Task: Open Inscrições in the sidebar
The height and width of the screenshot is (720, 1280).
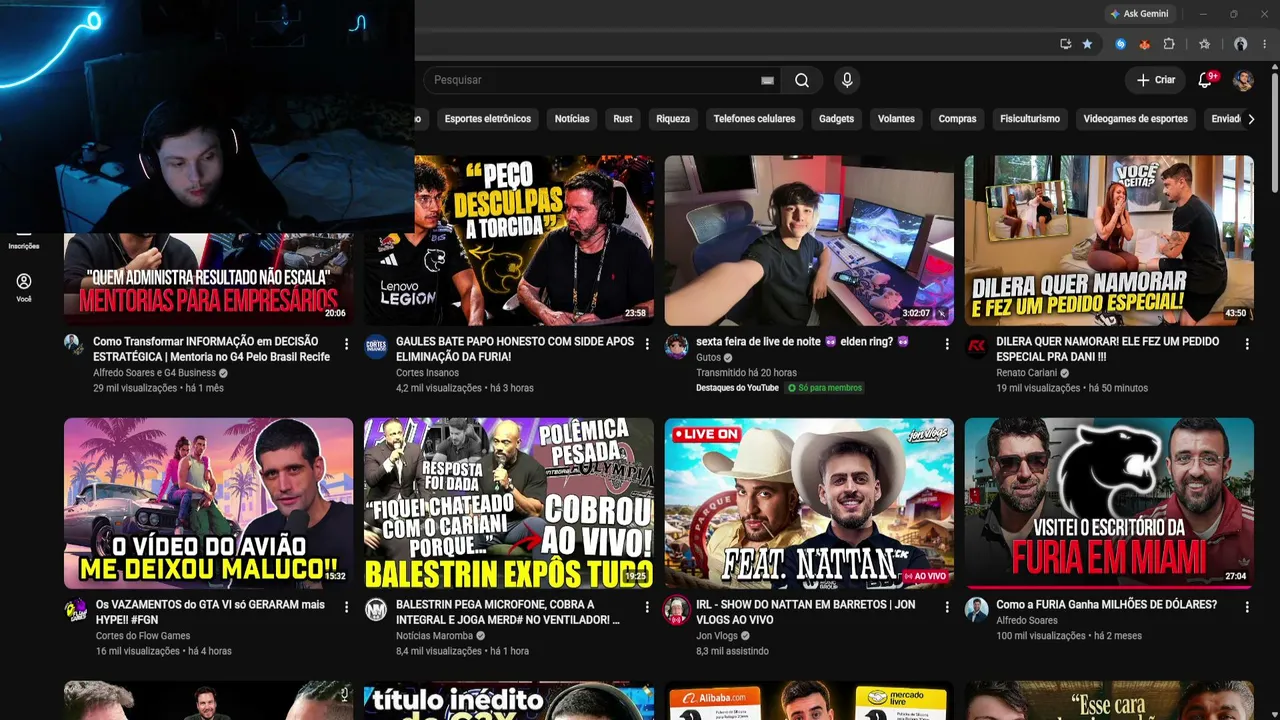Action: pyautogui.click(x=24, y=240)
